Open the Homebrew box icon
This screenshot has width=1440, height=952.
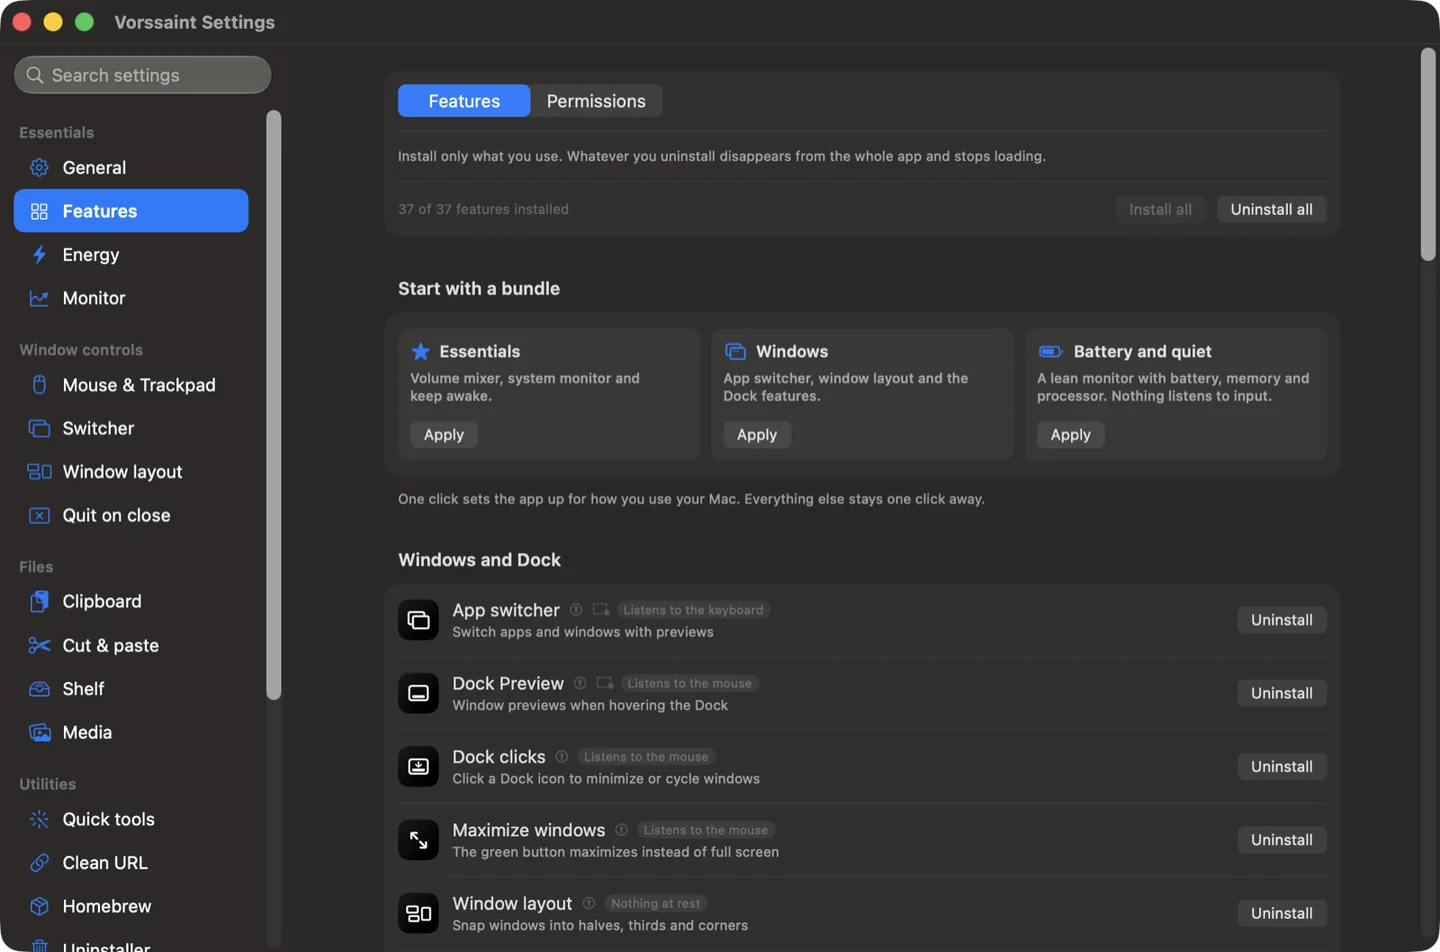pos(39,906)
